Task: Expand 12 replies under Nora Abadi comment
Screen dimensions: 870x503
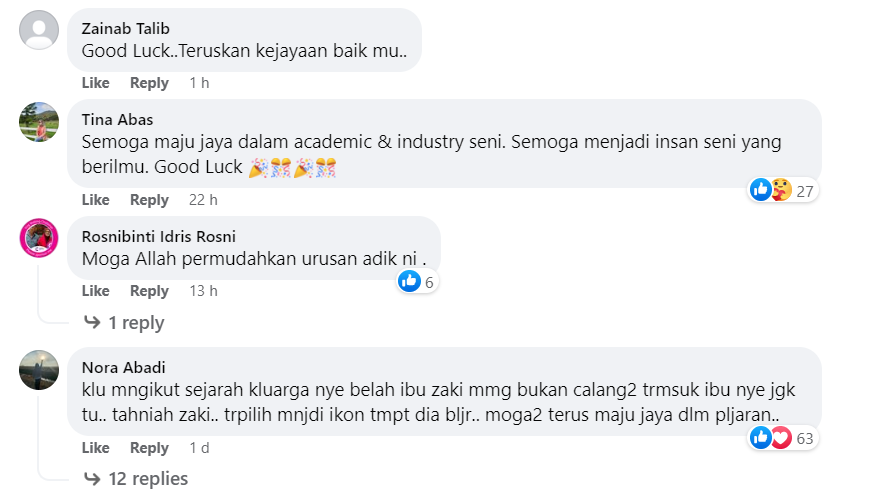Action: pyautogui.click(x=148, y=478)
